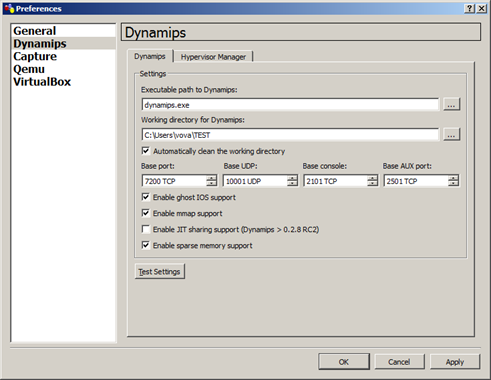Select VirtualBox in the preferences list
Screen dimensions: 491x380
(42, 82)
